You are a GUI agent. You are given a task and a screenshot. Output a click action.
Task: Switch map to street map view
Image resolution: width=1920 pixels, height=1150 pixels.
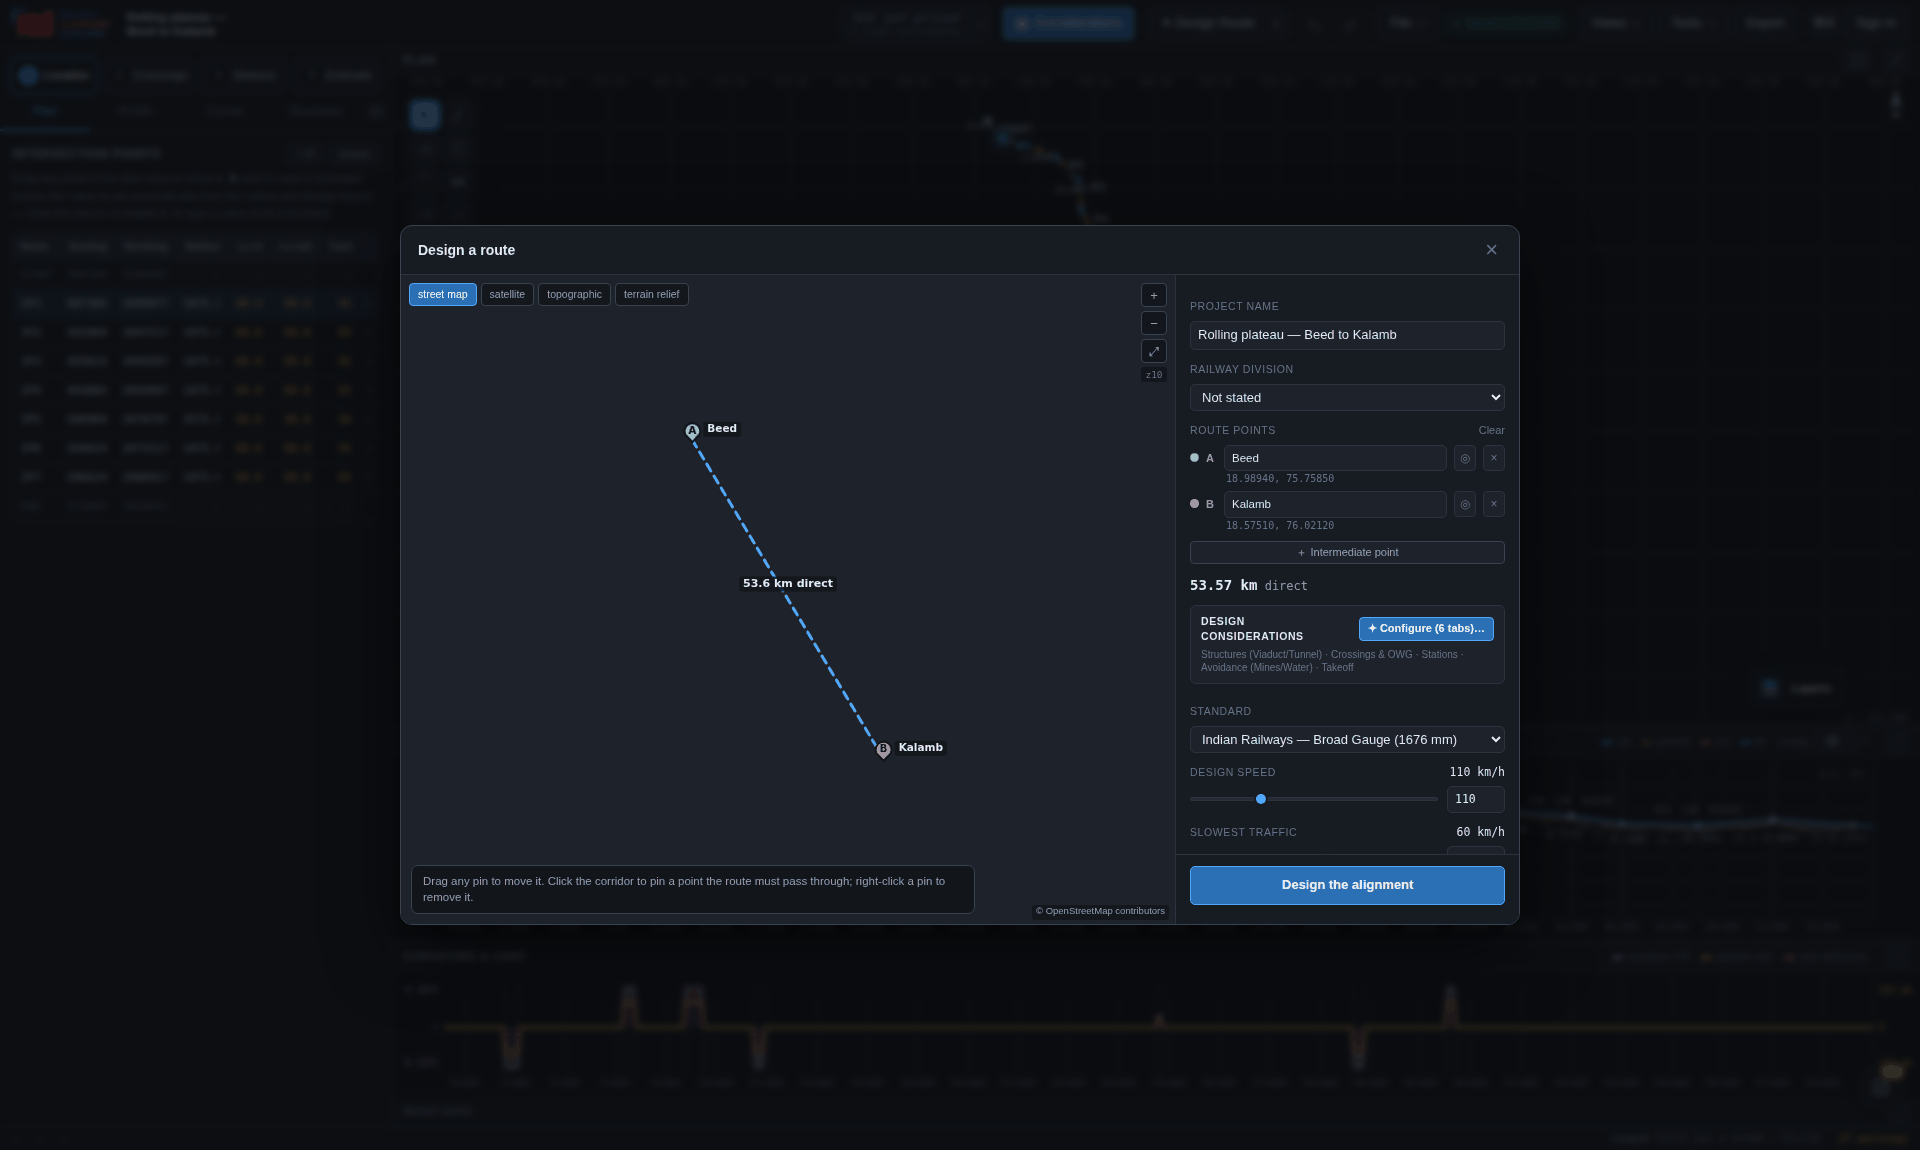pos(442,295)
